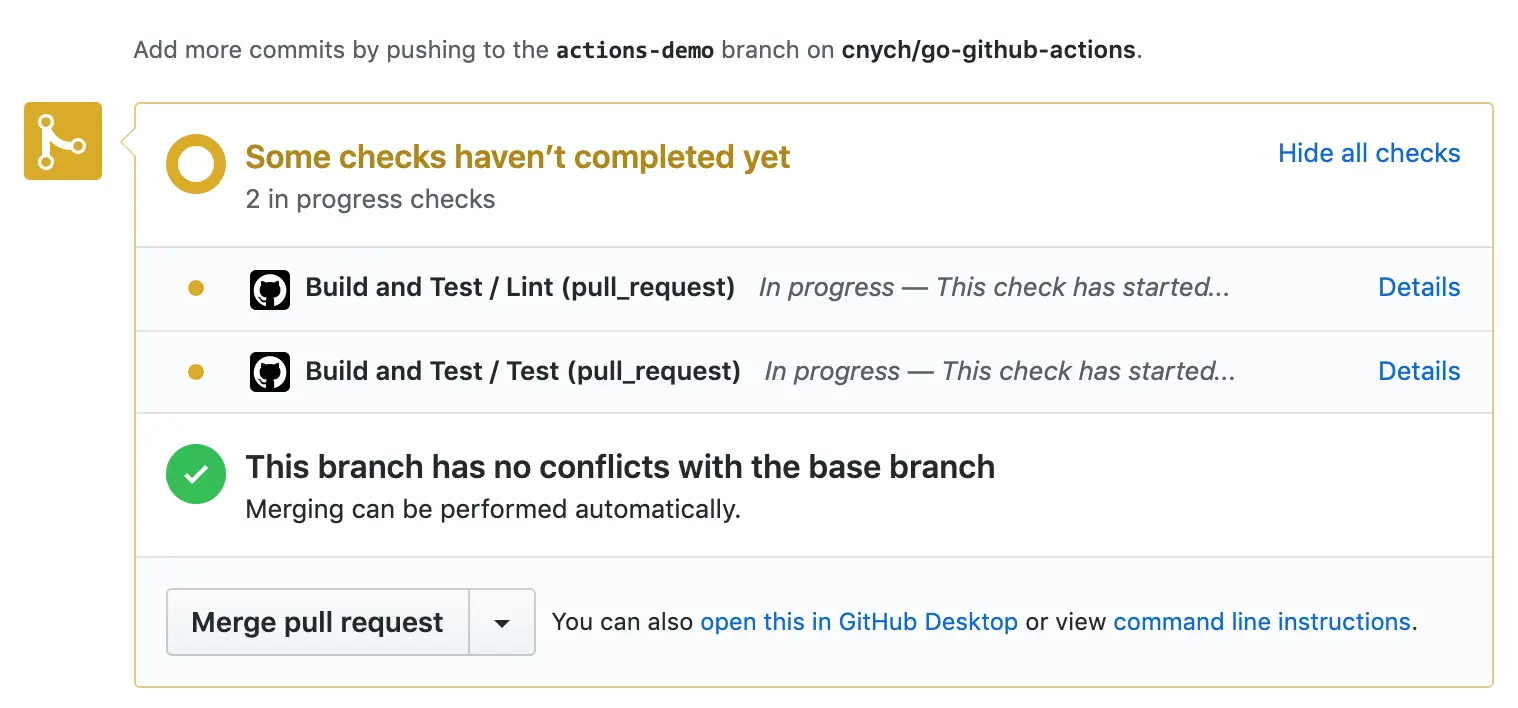Click the green checkmark success icon
This screenshot has height=708, width=1518.
[196, 474]
